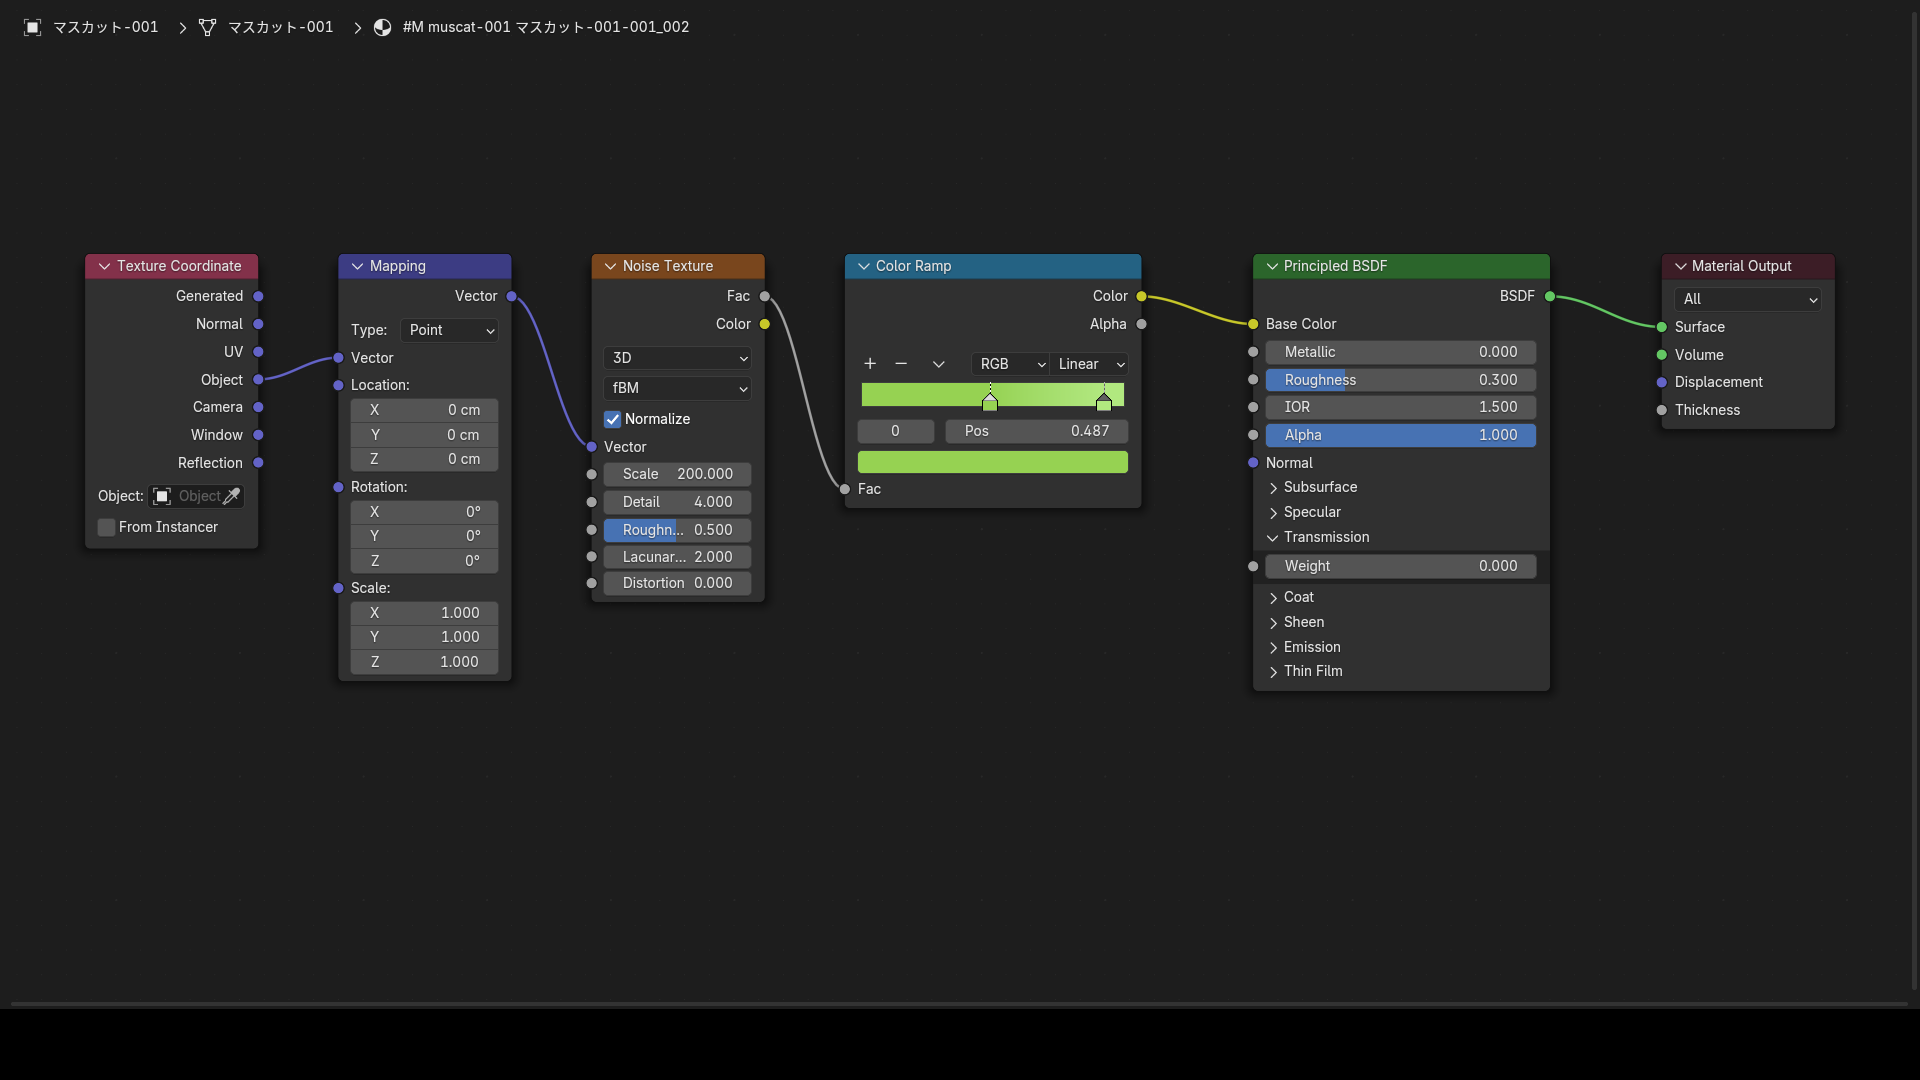The height and width of the screenshot is (1080, 1920).
Task: Click the Alpha slider in Principled BSDF
Action: click(1400, 435)
